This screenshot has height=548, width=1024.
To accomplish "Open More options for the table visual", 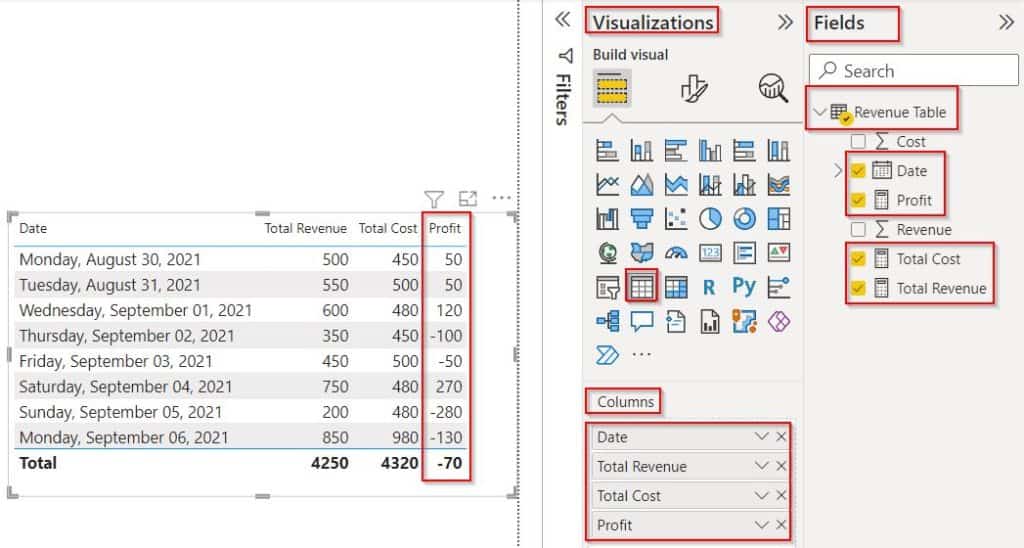I will coord(502,198).
